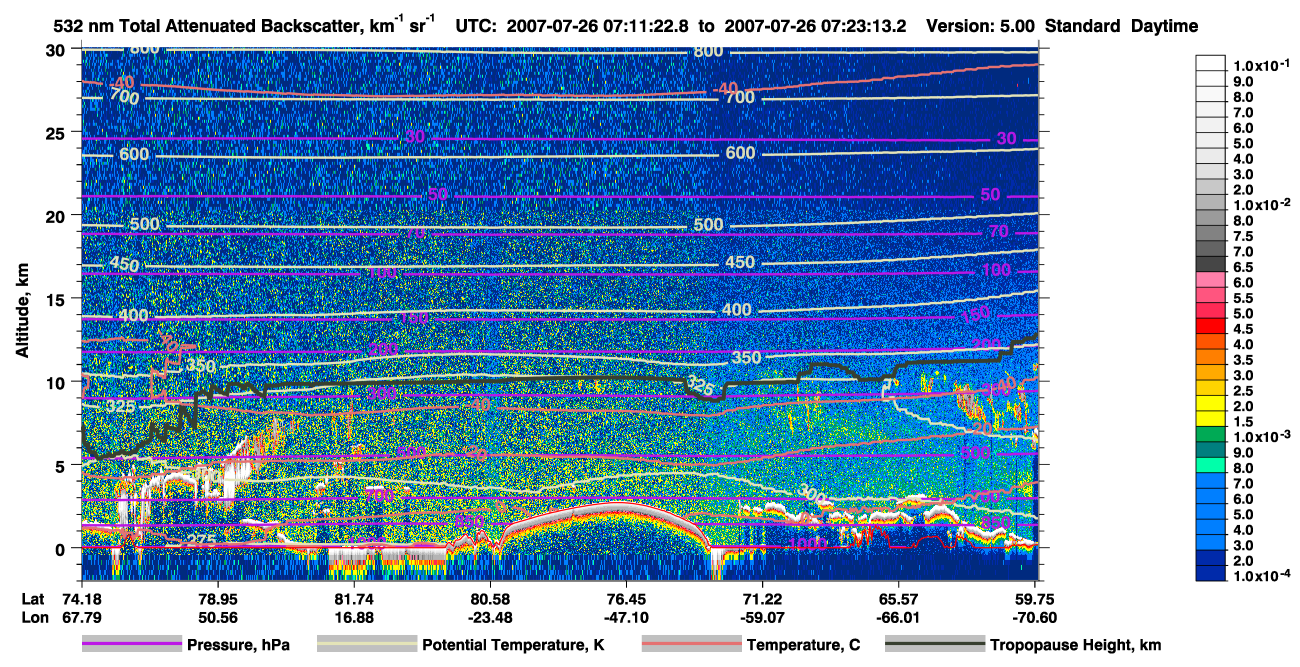
Task: Click the Lat 80.58 axis tick label
Action: [x=490, y=597]
